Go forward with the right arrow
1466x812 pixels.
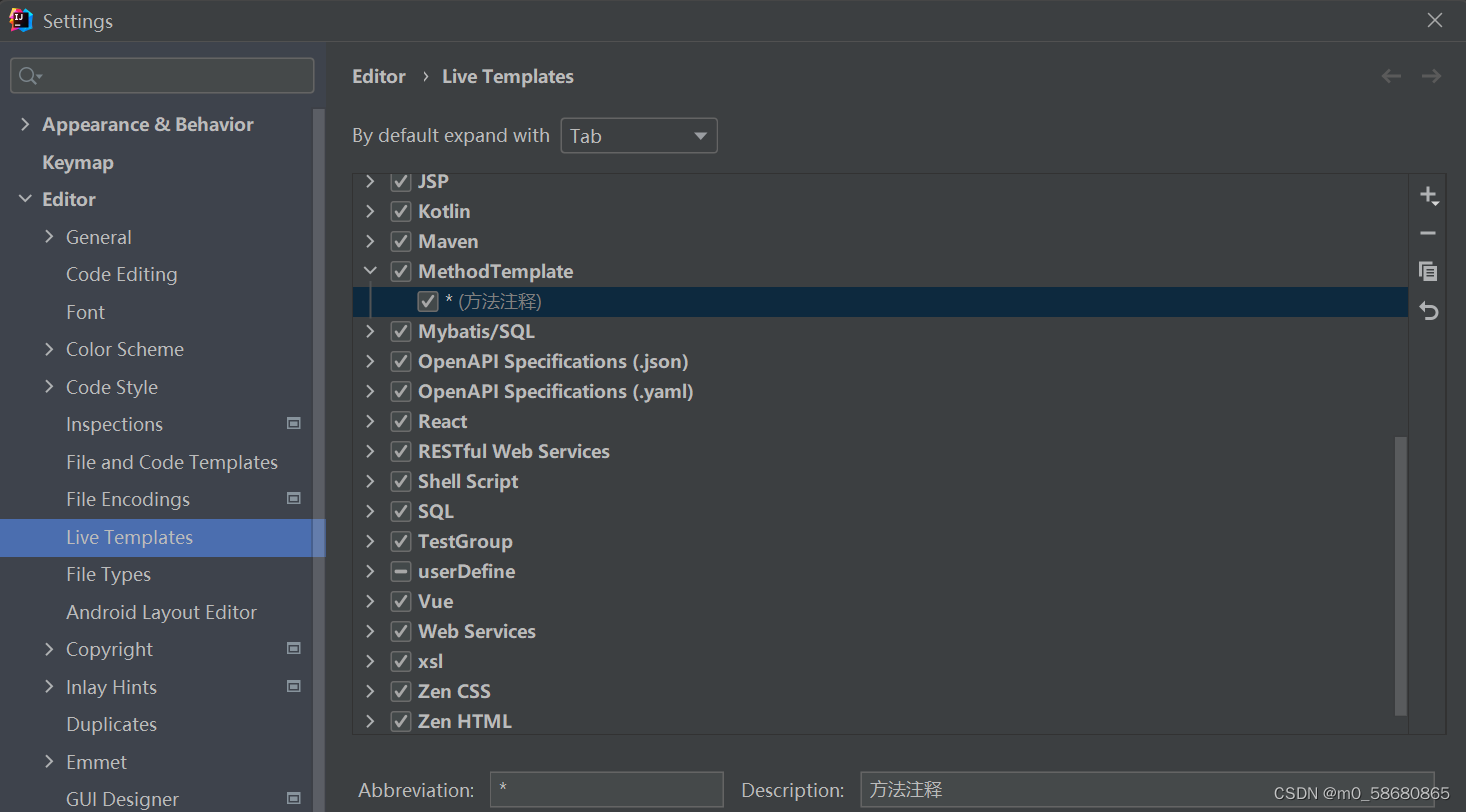[1432, 76]
